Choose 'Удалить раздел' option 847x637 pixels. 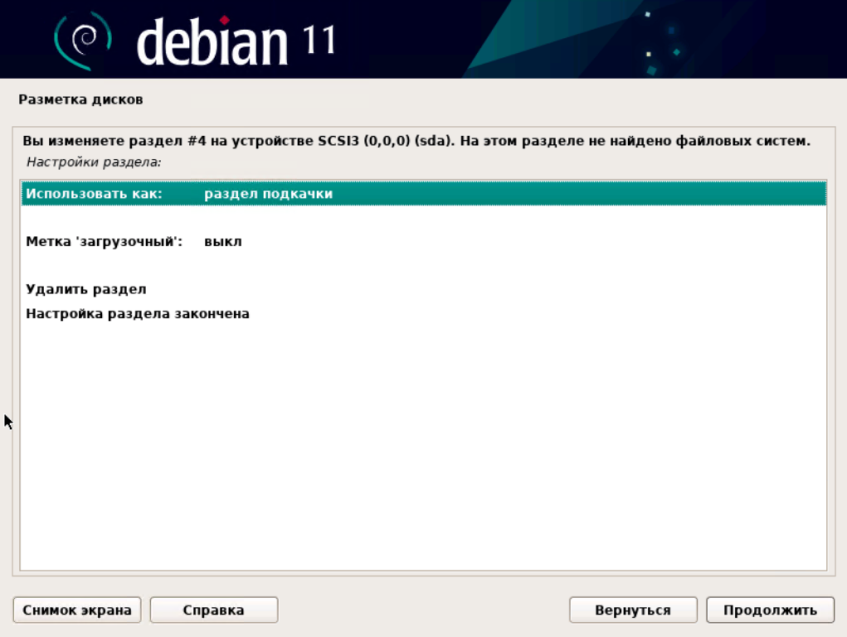coord(424,289)
